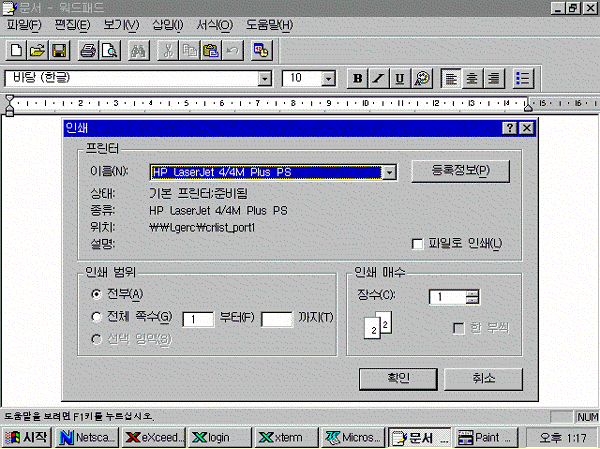600x449 pixels.
Task: Select the 선택 영역(S) radio option
Action: pos(96,339)
